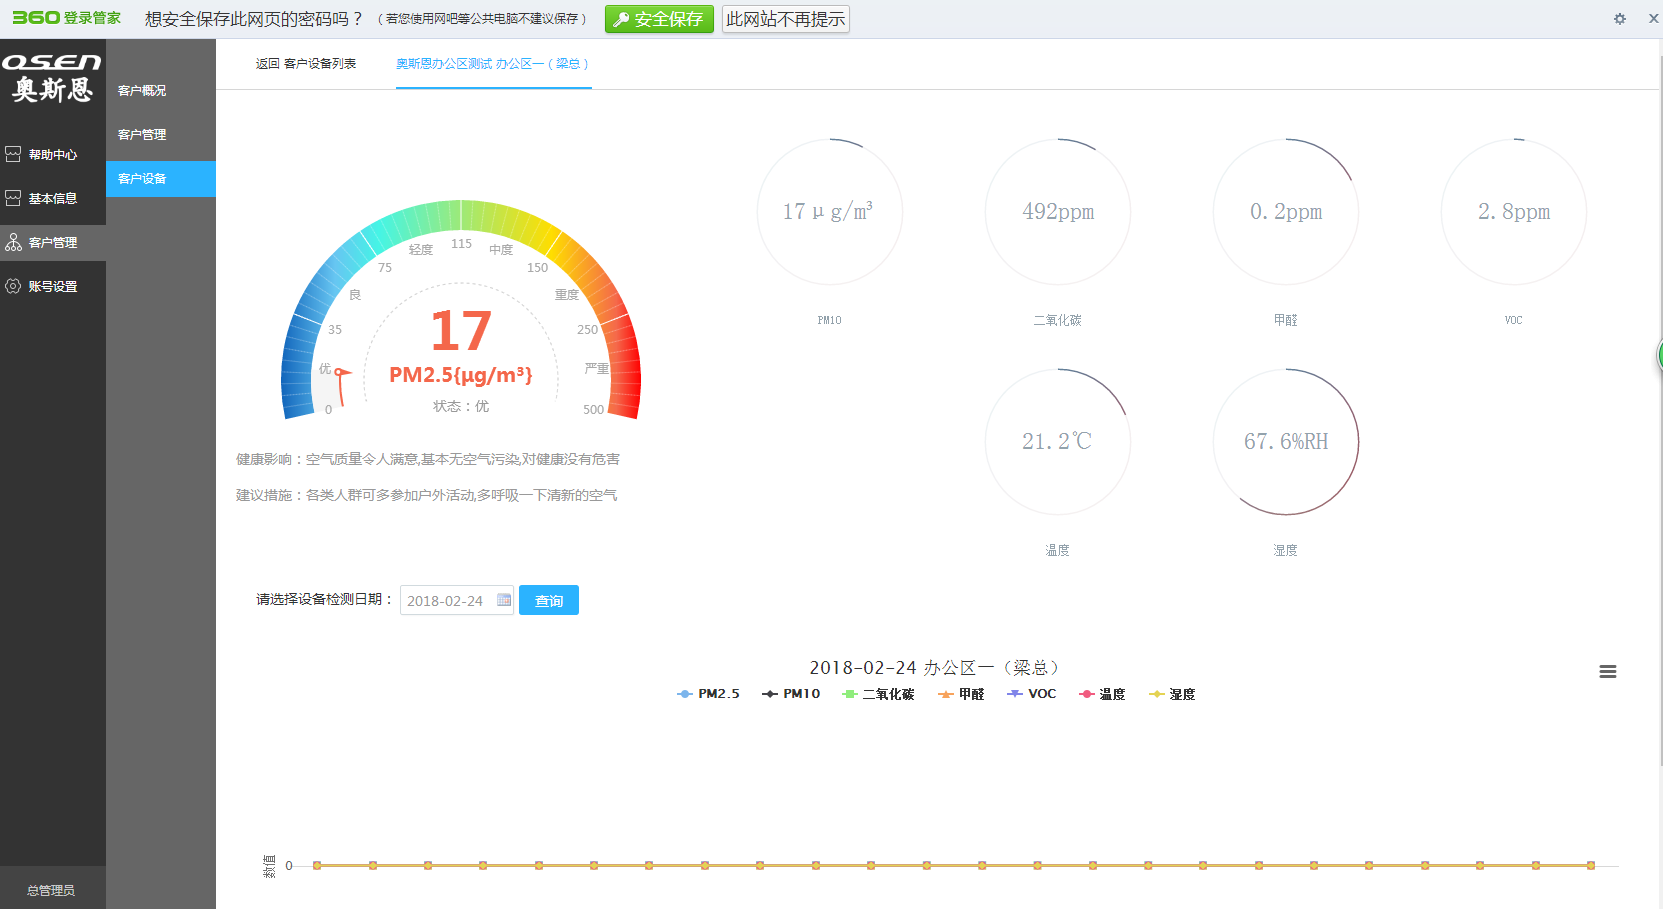Click the 帮助中心 sidebar icon

pyautogui.click(x=13, y=154)
